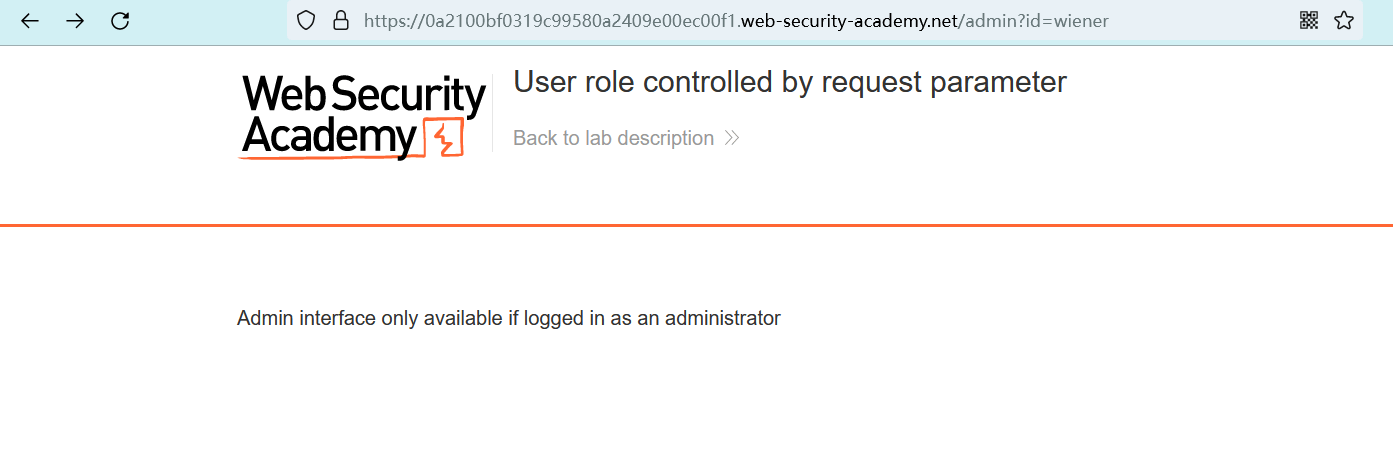Click the Web Security Academy logo
The height and width of the screenshot is (454, 1393).
363,116
